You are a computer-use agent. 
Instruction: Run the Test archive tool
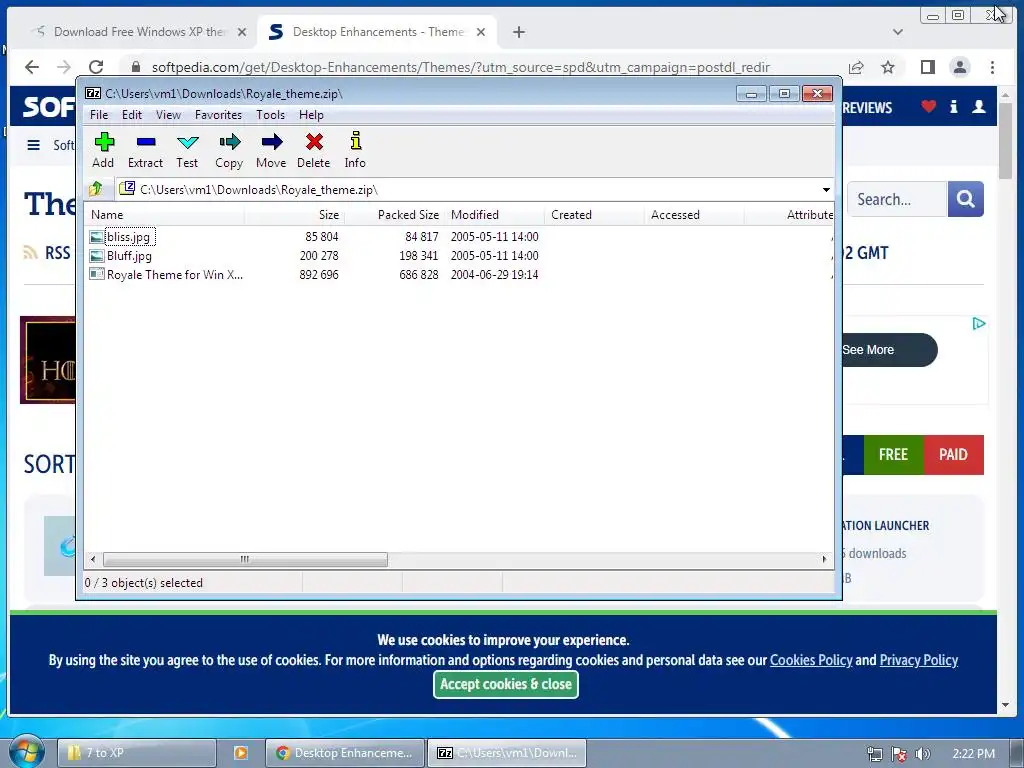[x=187, y=150]
